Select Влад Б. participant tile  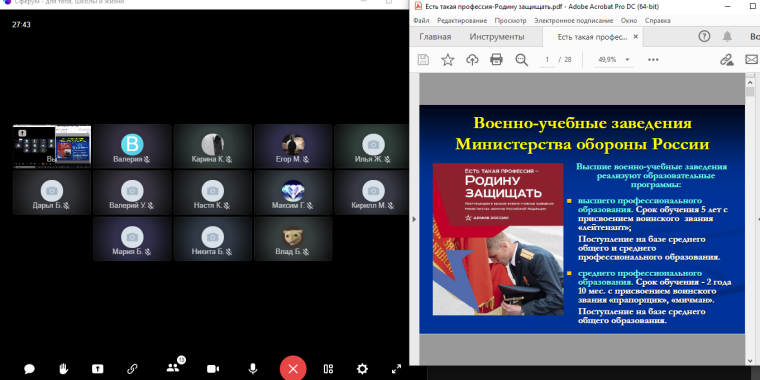tap(293, 238)
